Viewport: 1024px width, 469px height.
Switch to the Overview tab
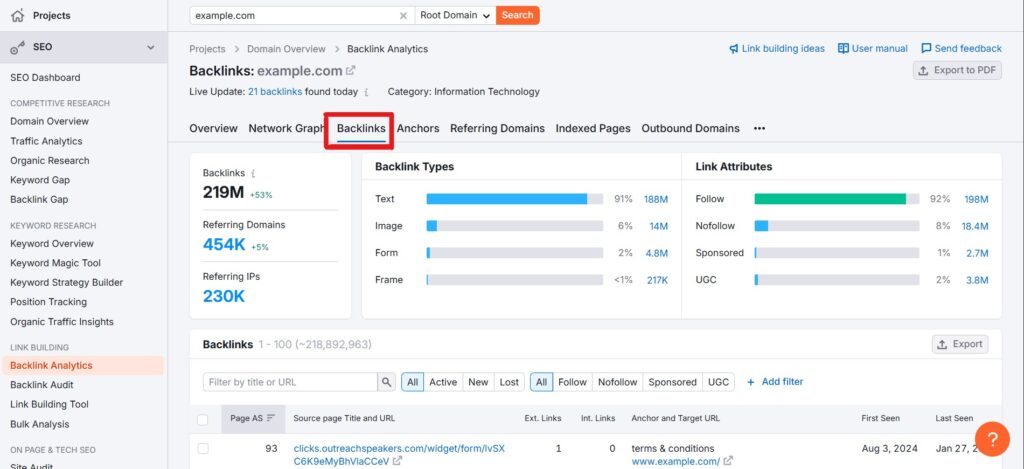point(214,128)
